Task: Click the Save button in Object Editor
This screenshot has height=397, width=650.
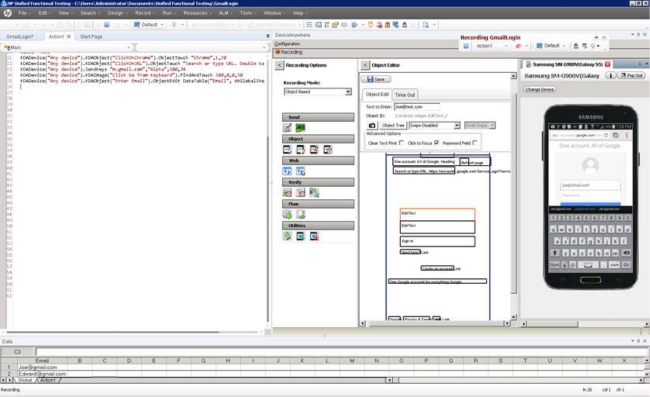Action: (376, 79)
